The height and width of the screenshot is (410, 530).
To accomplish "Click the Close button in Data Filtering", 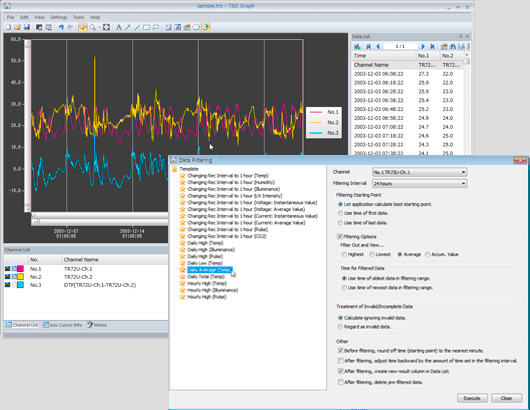I will [506, 398].
